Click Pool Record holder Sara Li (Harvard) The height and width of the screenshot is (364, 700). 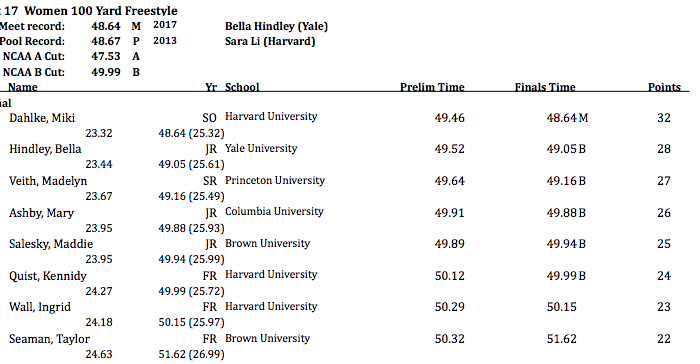click(x=270, y=42)
